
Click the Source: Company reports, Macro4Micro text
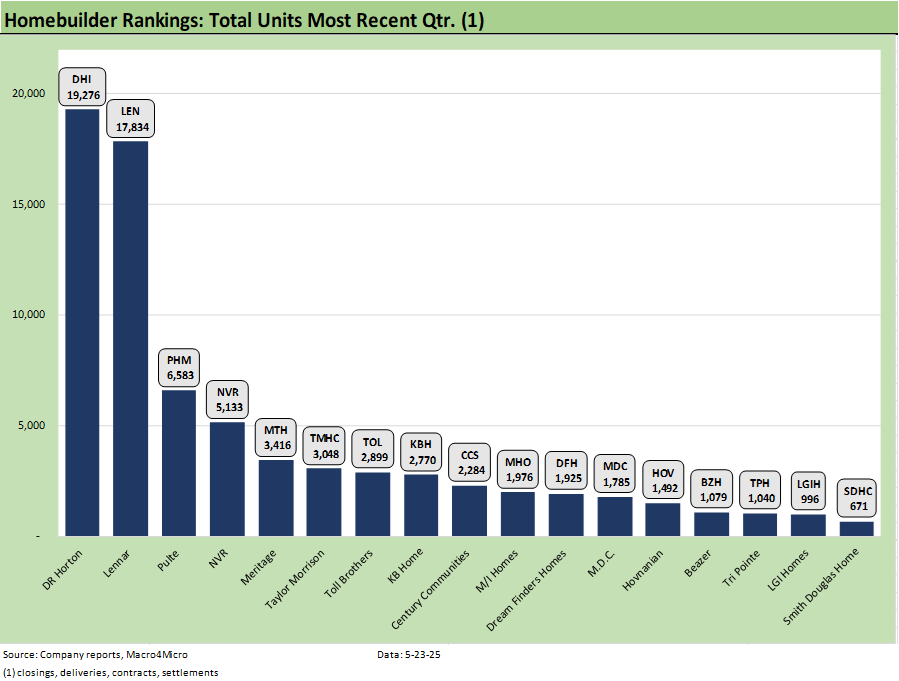95,655
